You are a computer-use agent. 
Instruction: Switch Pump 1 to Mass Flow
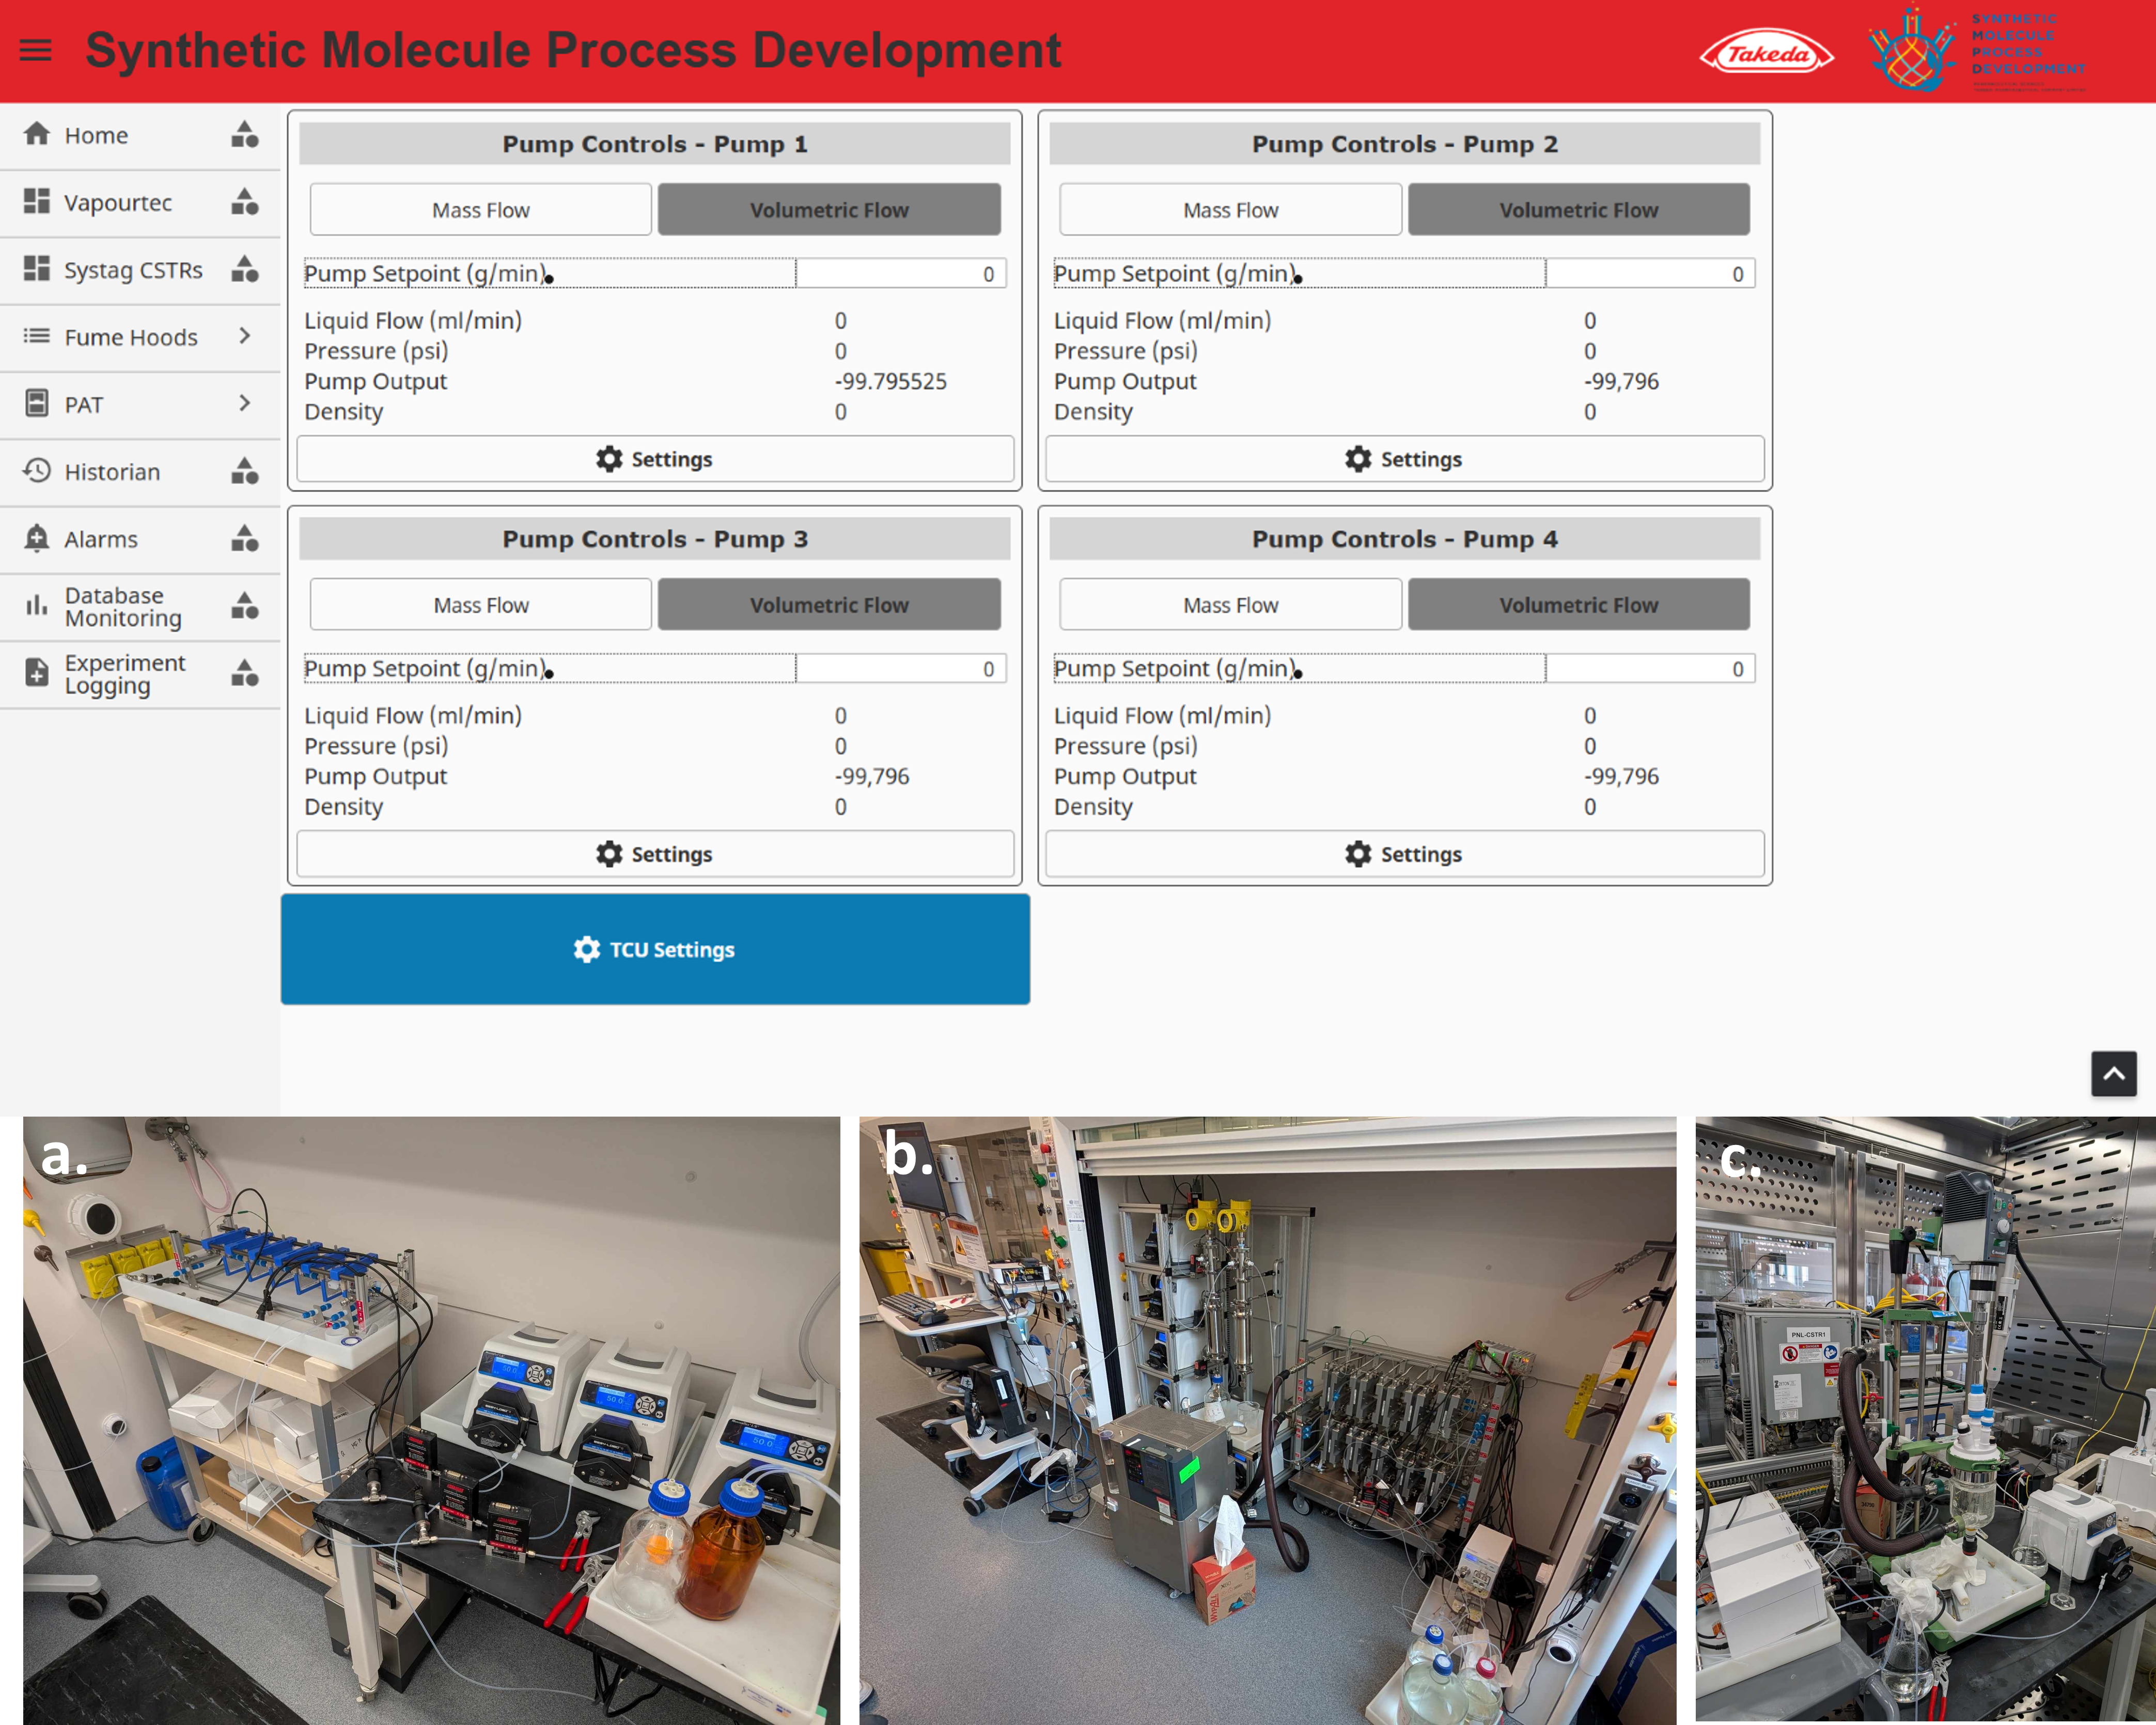click(x=481, y=210)
